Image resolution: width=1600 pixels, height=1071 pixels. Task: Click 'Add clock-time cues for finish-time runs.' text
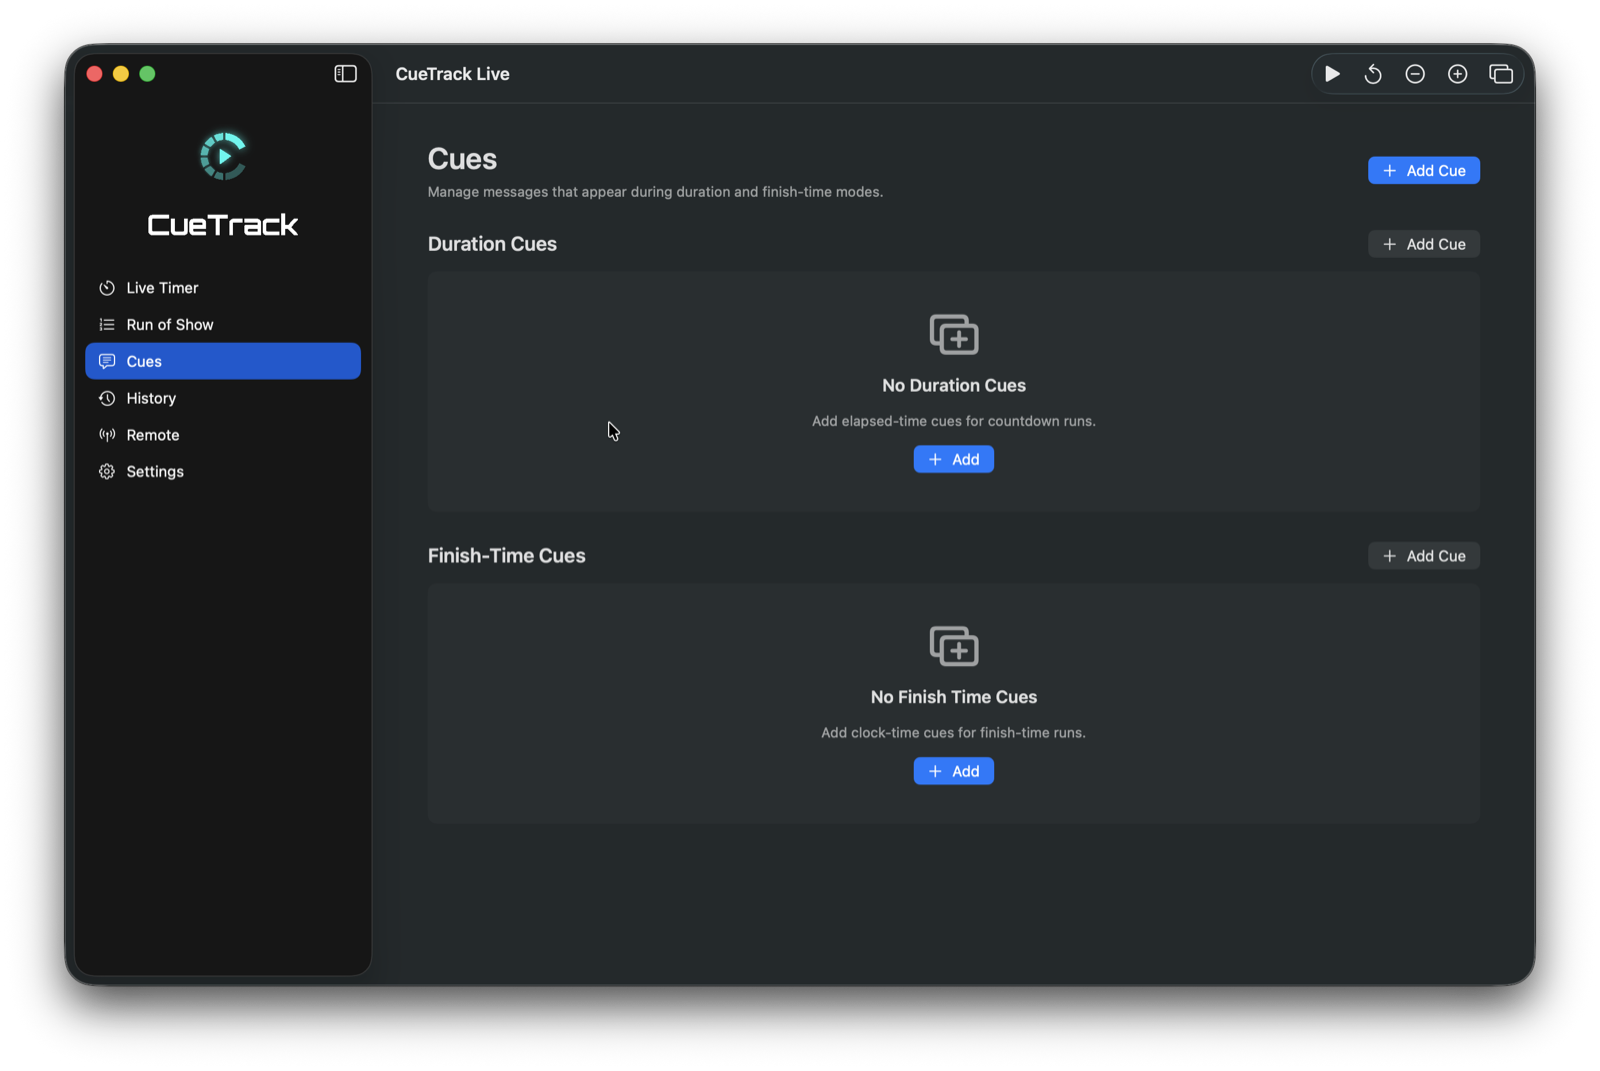(954, 733)
